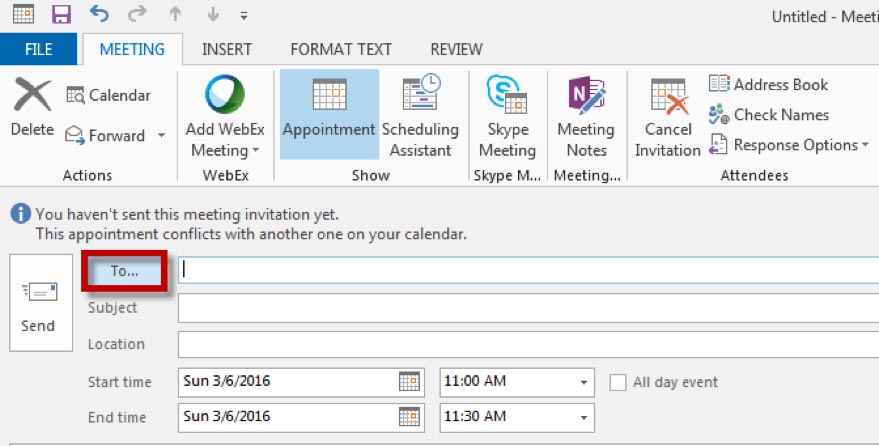Enable the All day event checkbox
Viewport: 879px width, 446px height.
coord(618,382)
